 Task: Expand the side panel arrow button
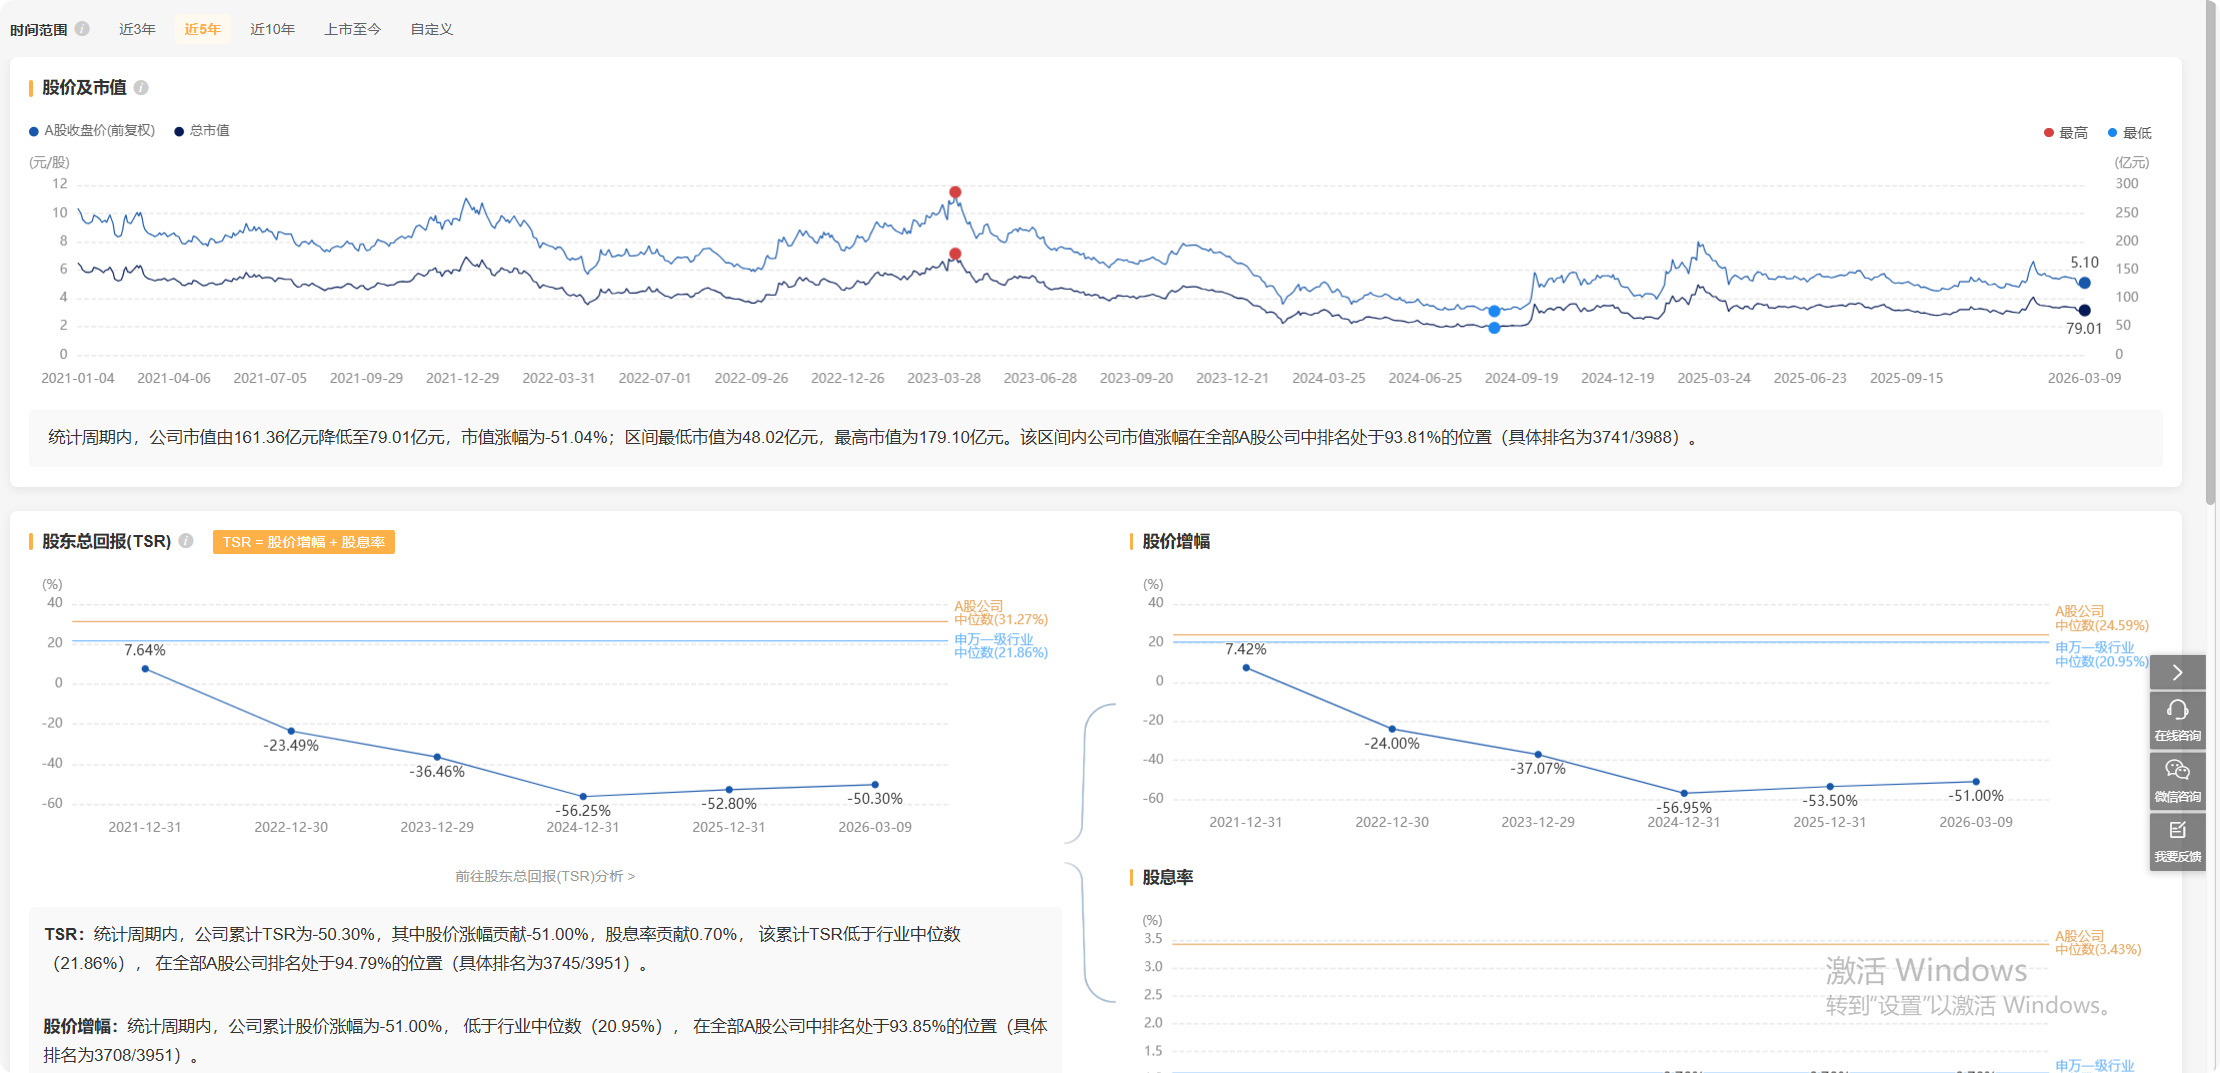click(x=2177, y=672)
